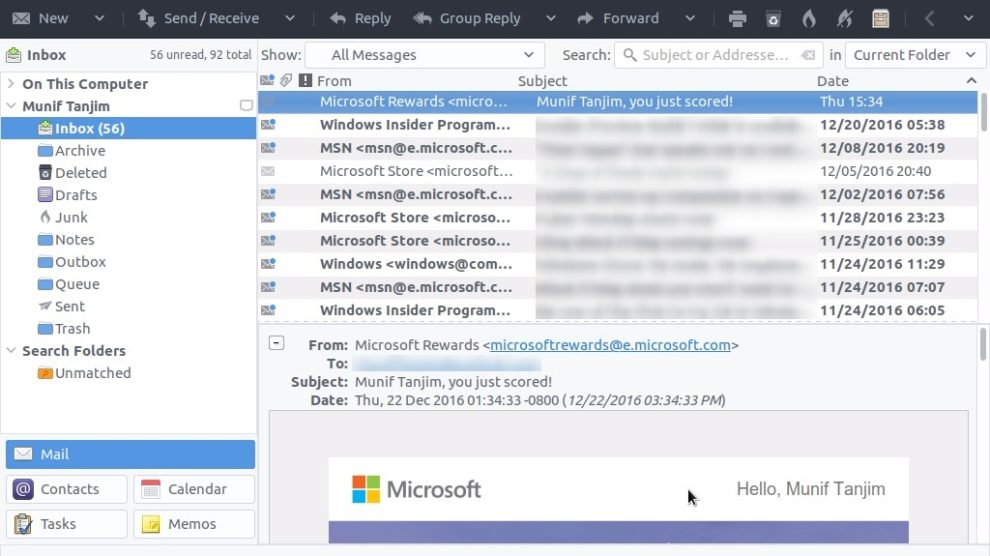The height and width of the screenshot is (556, 990).
Task: Reply to the selected message
Action: click(360, 18)
